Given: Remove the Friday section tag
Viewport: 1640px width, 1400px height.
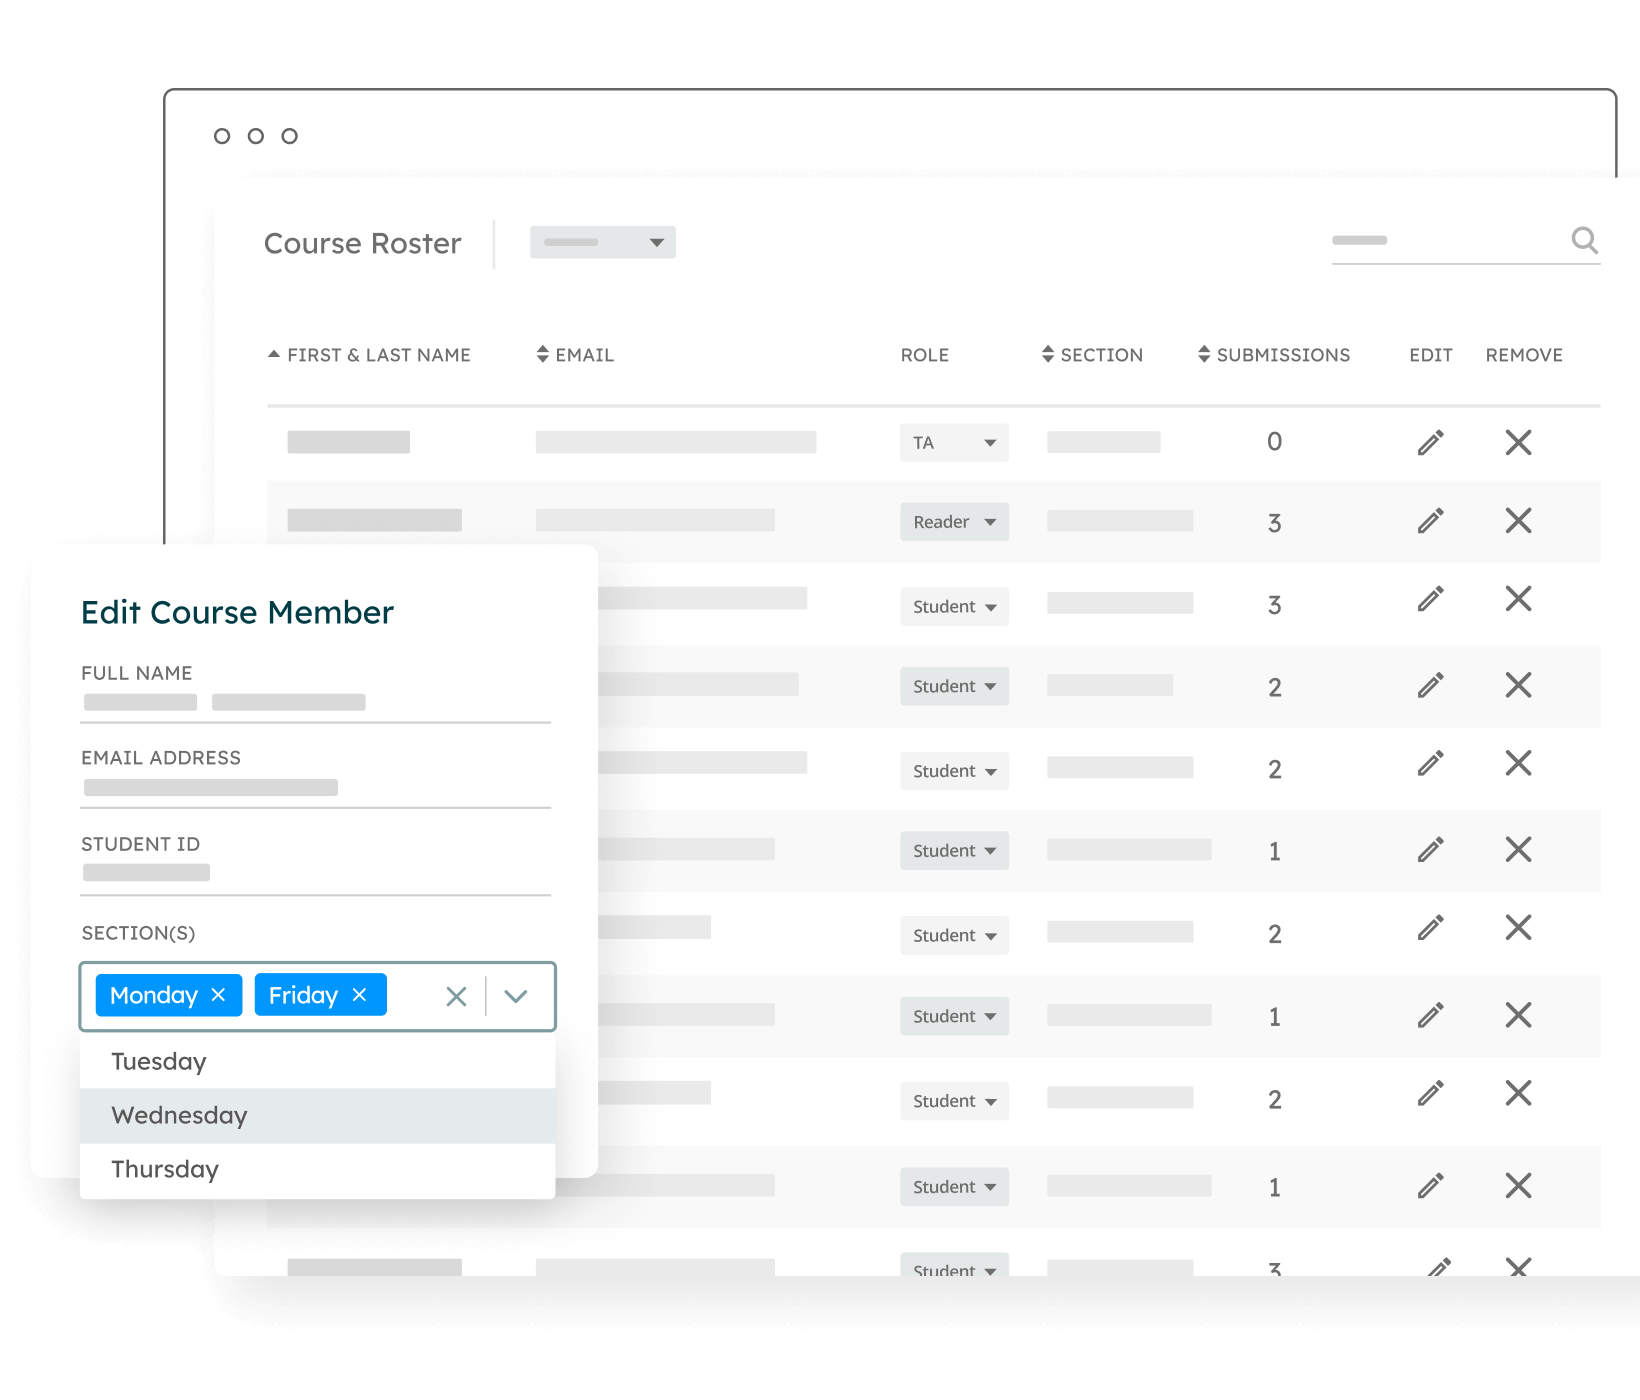Looking at the screenshot, I should point(360,995).
